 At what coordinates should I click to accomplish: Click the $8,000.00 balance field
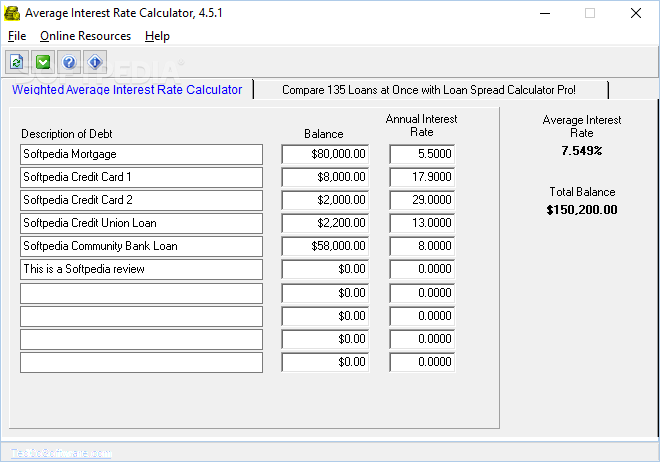coord(325,177)
